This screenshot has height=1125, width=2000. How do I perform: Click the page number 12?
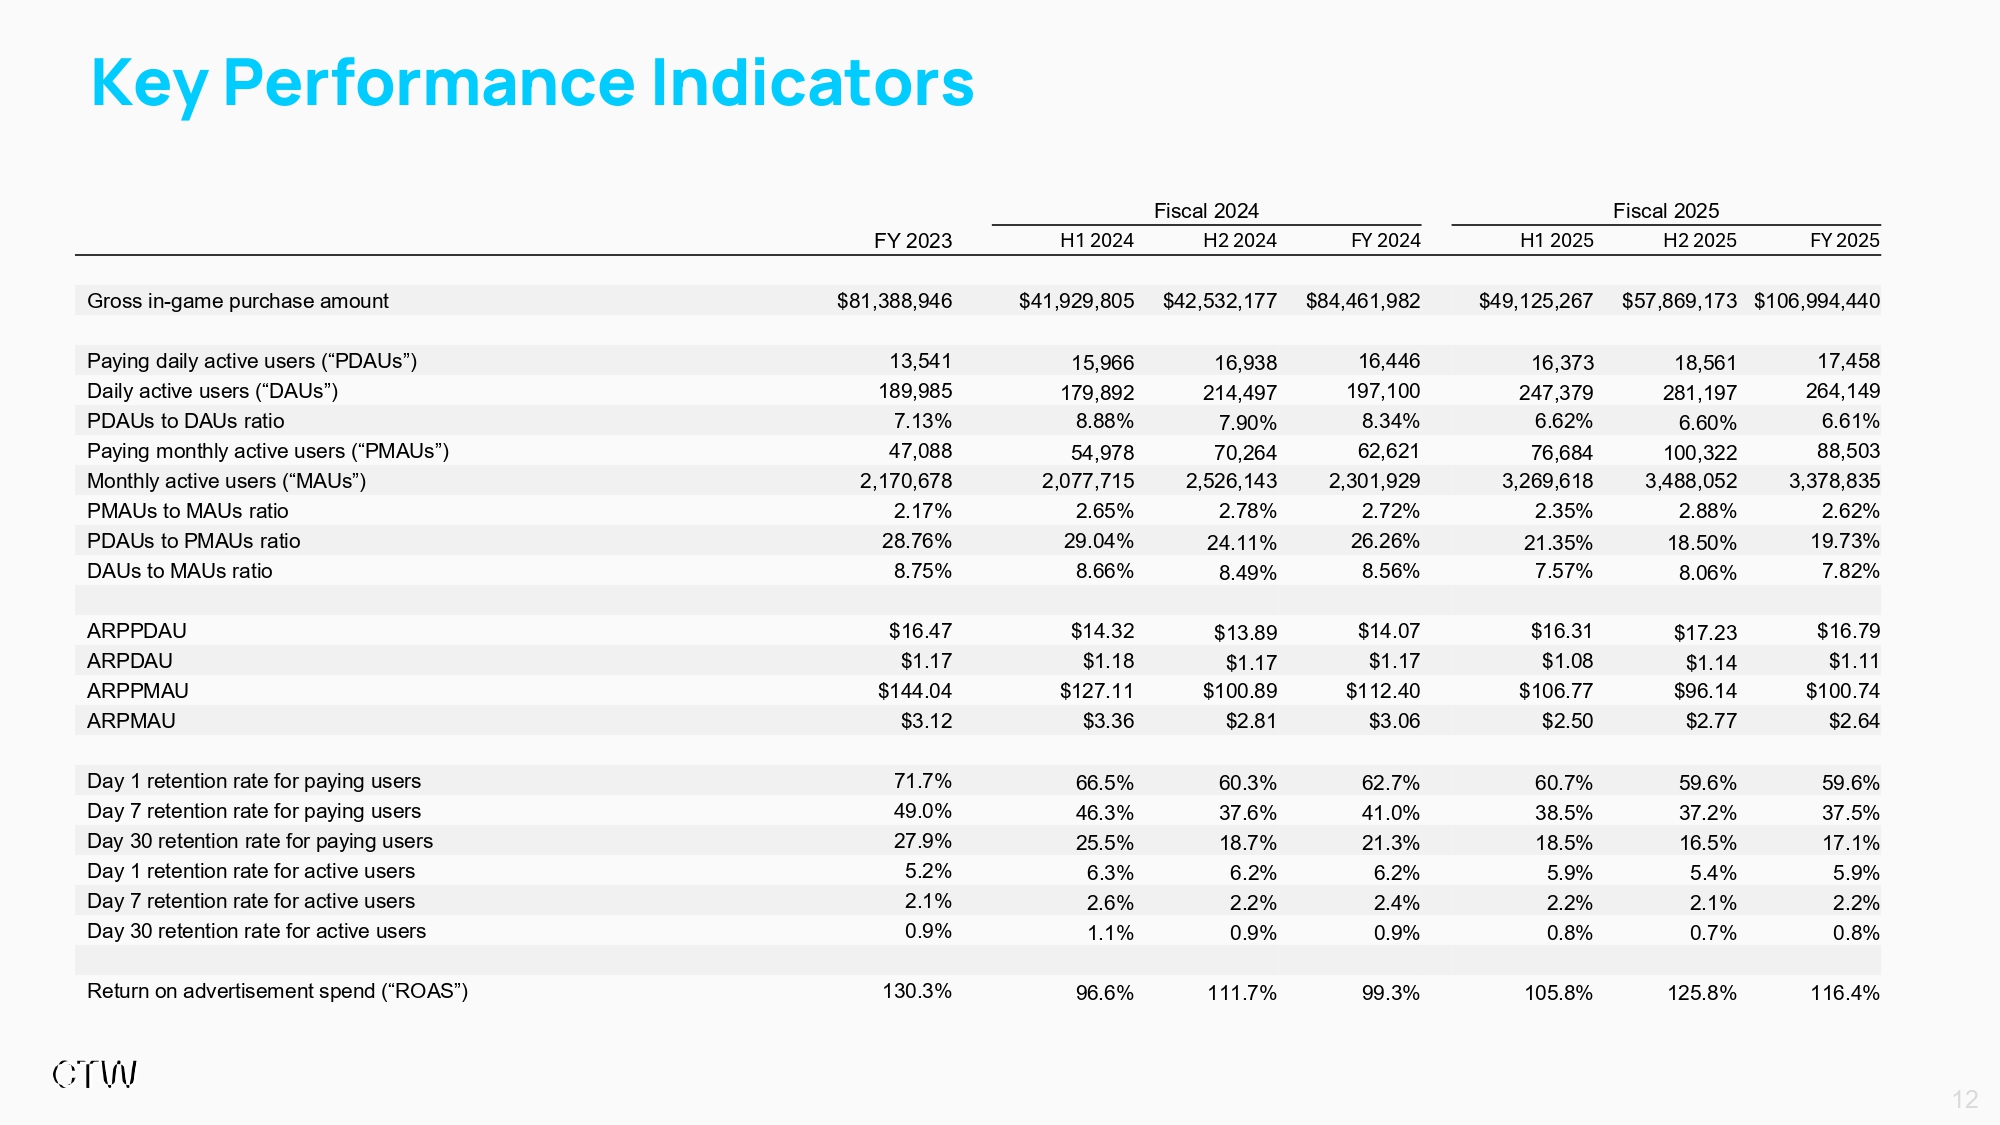pos(1964,1100)
